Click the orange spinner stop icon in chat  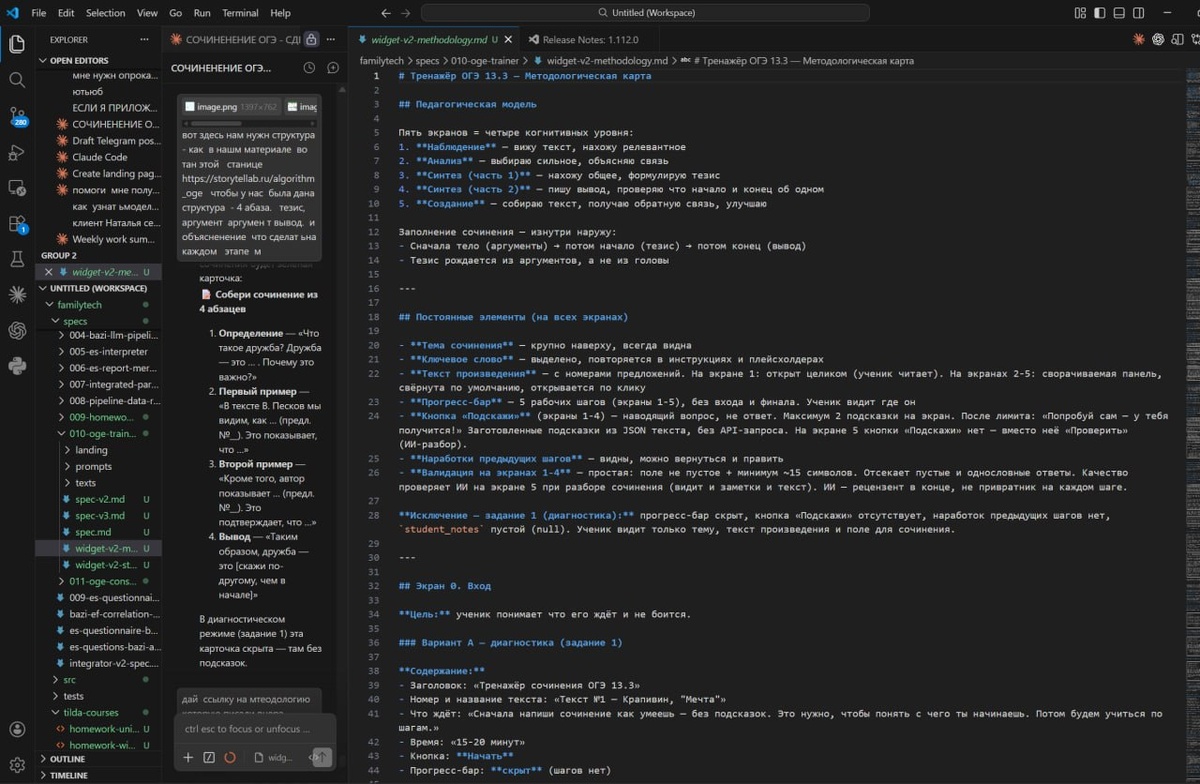click(x=229, y=758)
